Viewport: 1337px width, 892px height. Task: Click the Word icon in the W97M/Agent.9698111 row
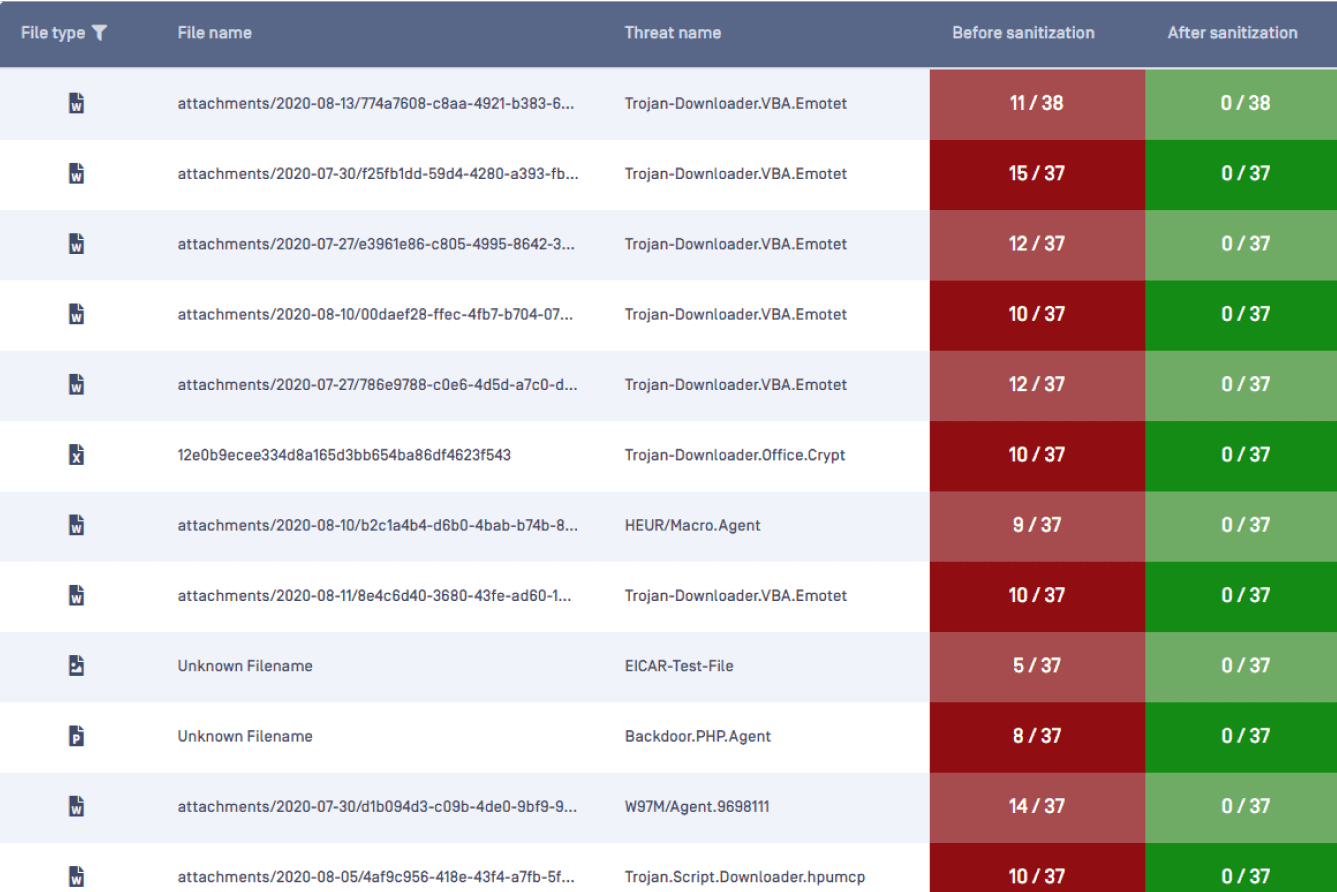pyautogui.click(x=76, y=806)
